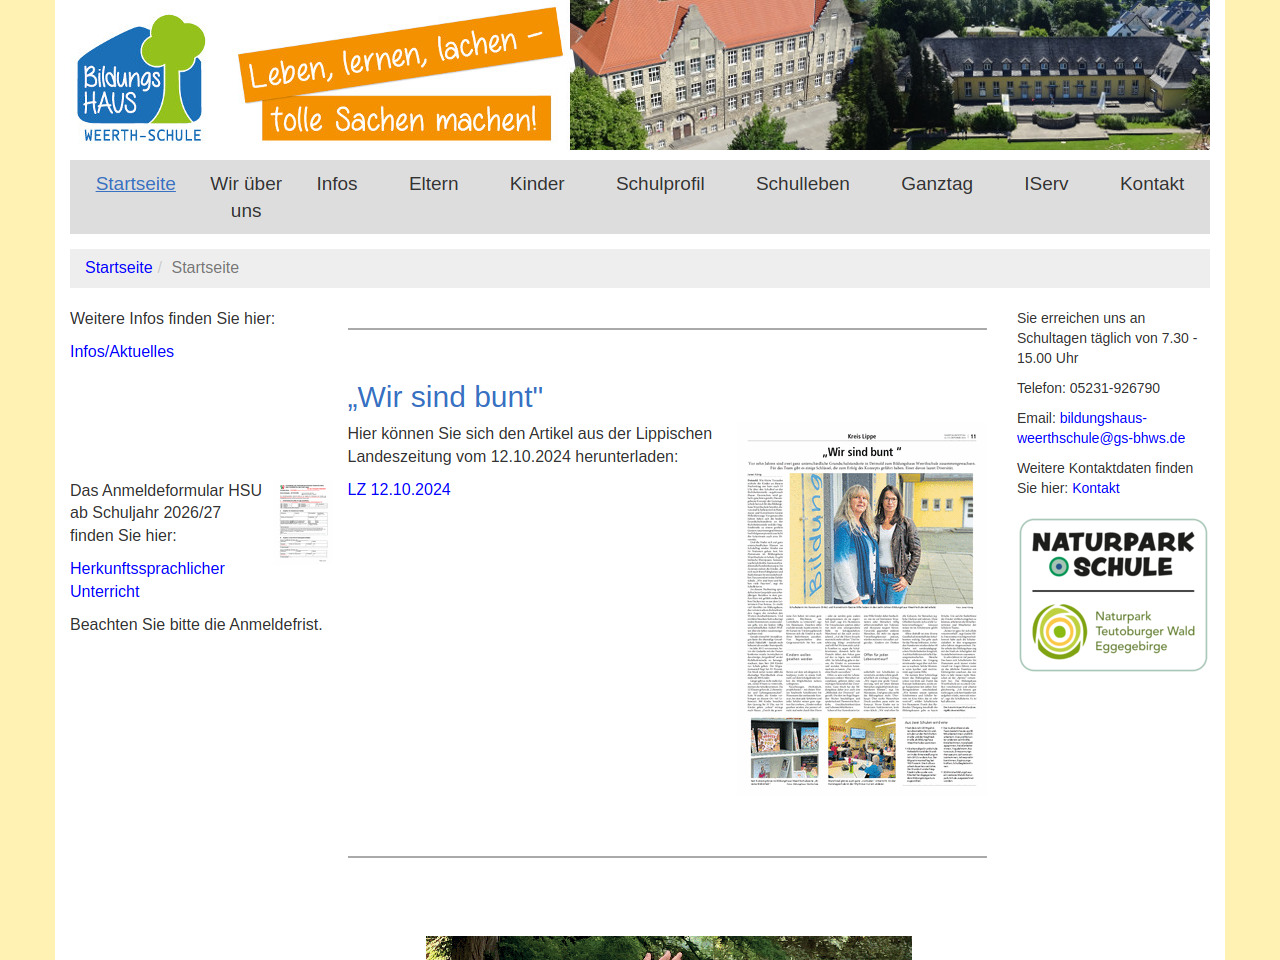
Task: Download the LZ 12.10.2024 article
Action: tap(399, 490)
